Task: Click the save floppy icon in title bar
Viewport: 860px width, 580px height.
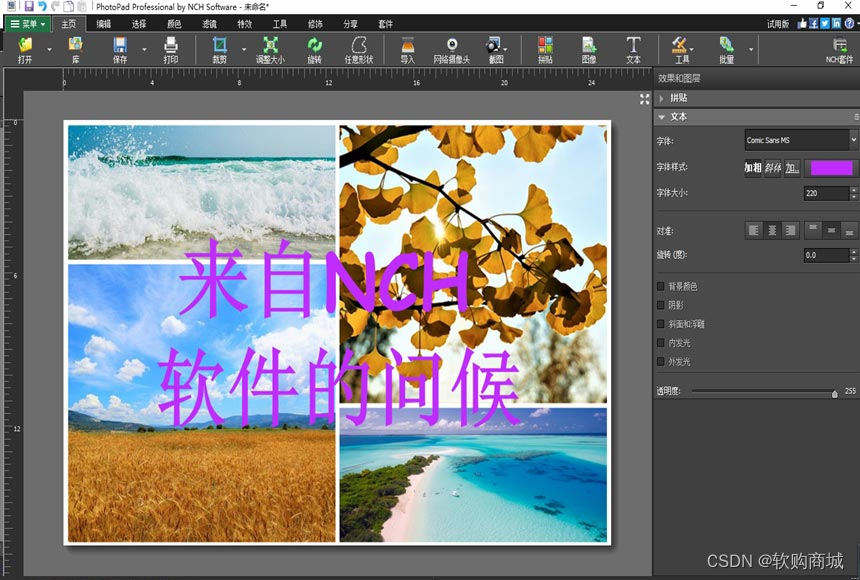Action: (x=29, y=7)
